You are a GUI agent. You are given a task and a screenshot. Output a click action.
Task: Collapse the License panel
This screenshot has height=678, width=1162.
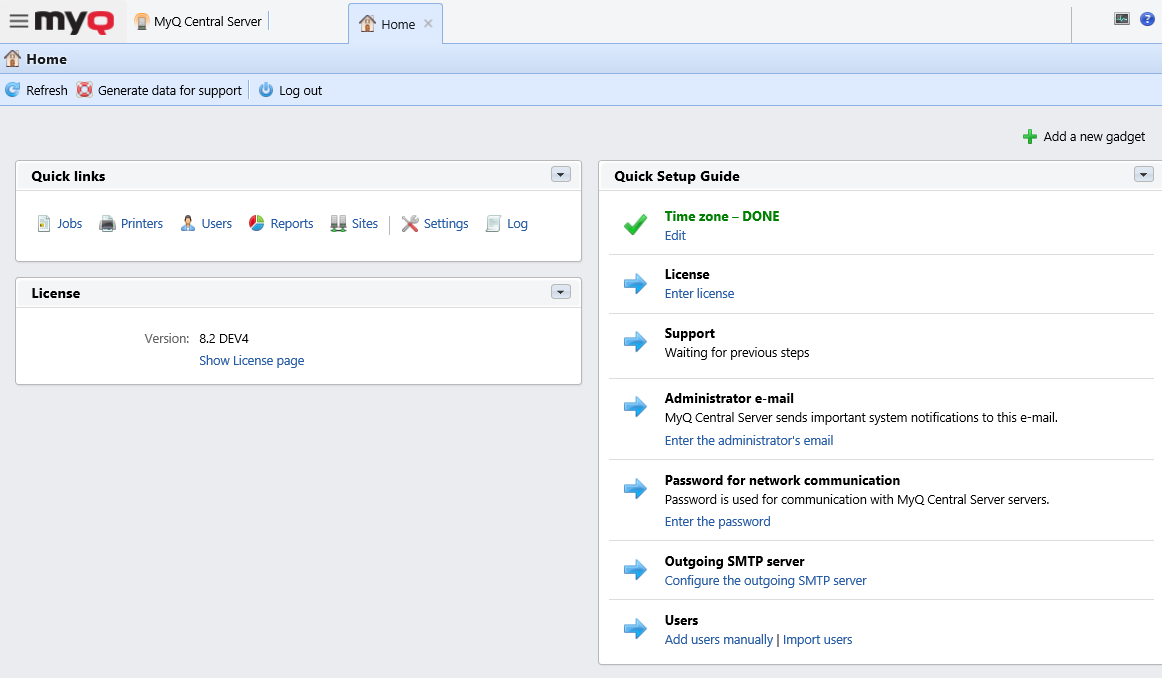point(561,292)
